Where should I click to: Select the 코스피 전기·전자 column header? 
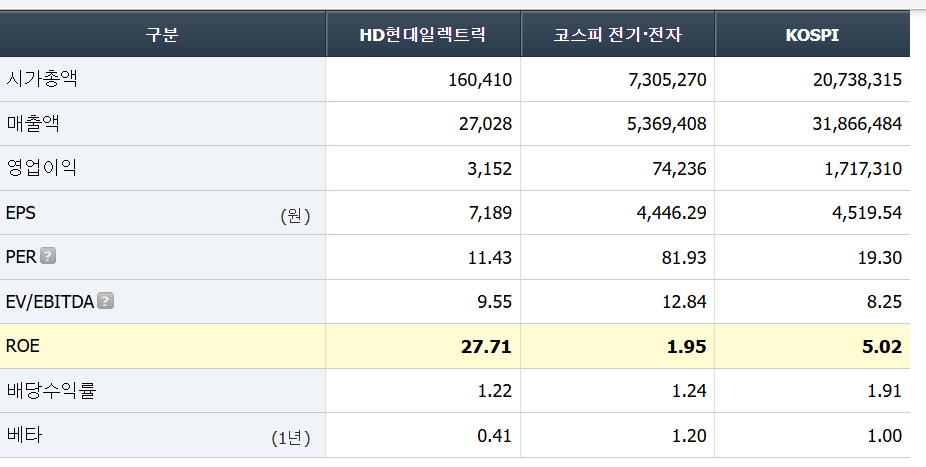[x=618, y=34]
